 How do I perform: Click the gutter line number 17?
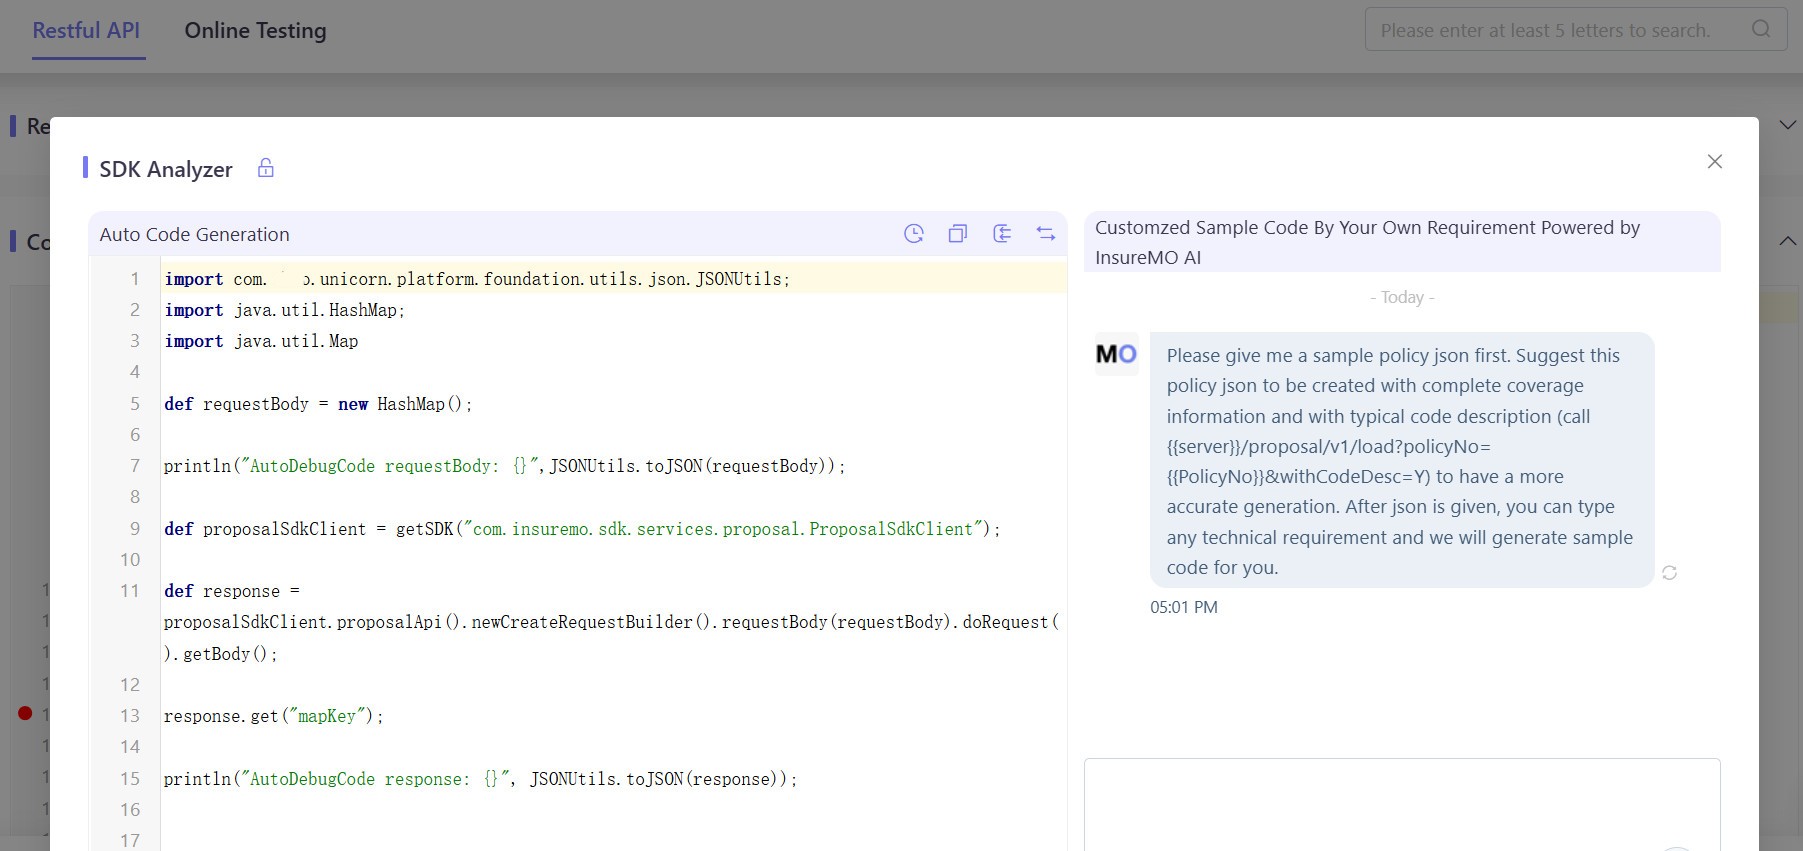click(130, 840)
